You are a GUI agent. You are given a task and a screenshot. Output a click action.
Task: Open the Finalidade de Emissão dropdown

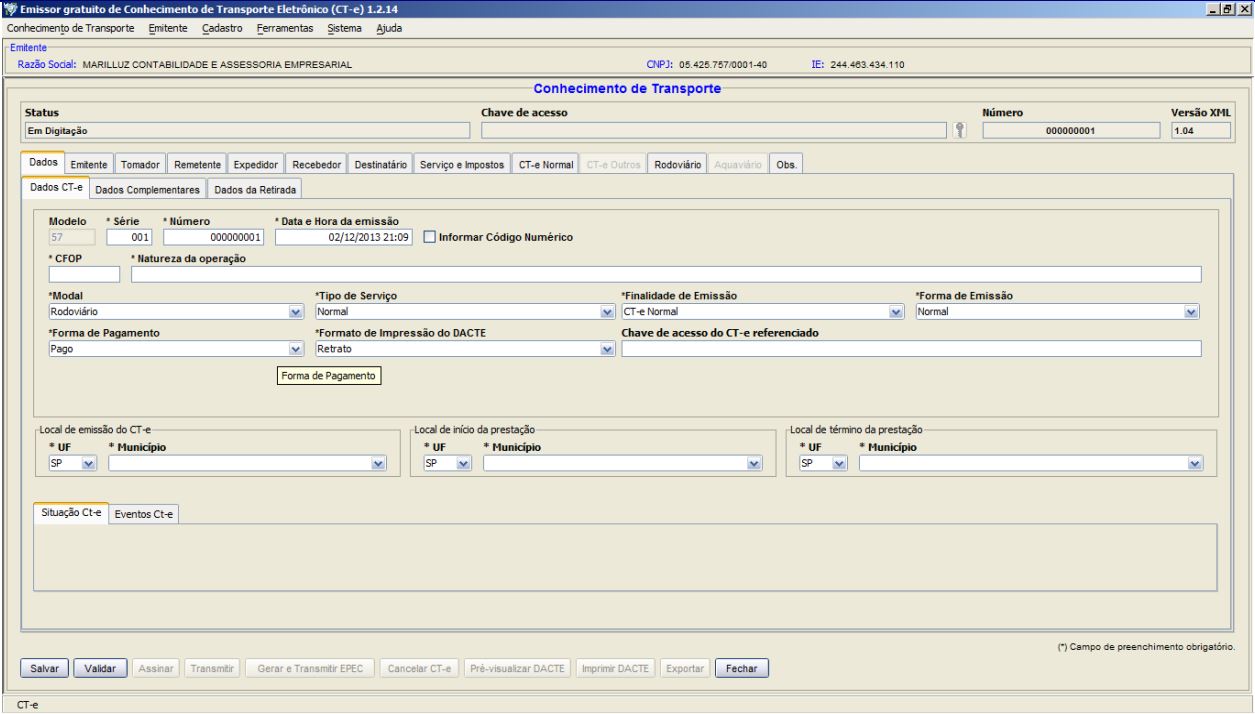[x=895, y=312]
